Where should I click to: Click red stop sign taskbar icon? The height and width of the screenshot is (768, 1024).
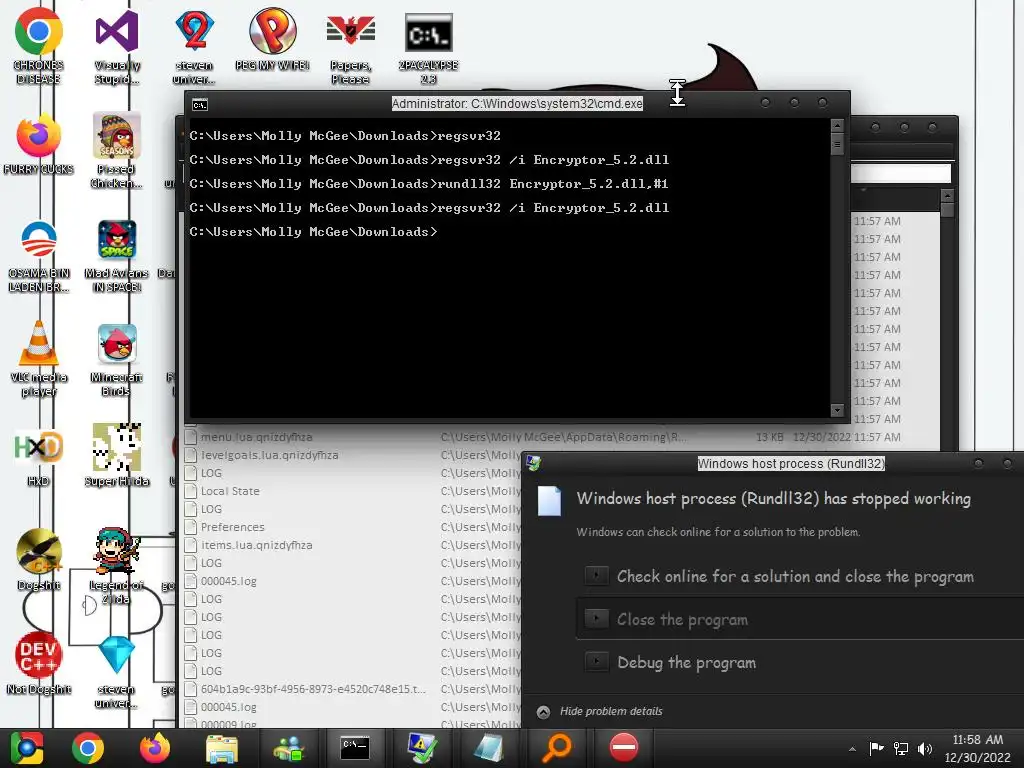pos(624,748)
